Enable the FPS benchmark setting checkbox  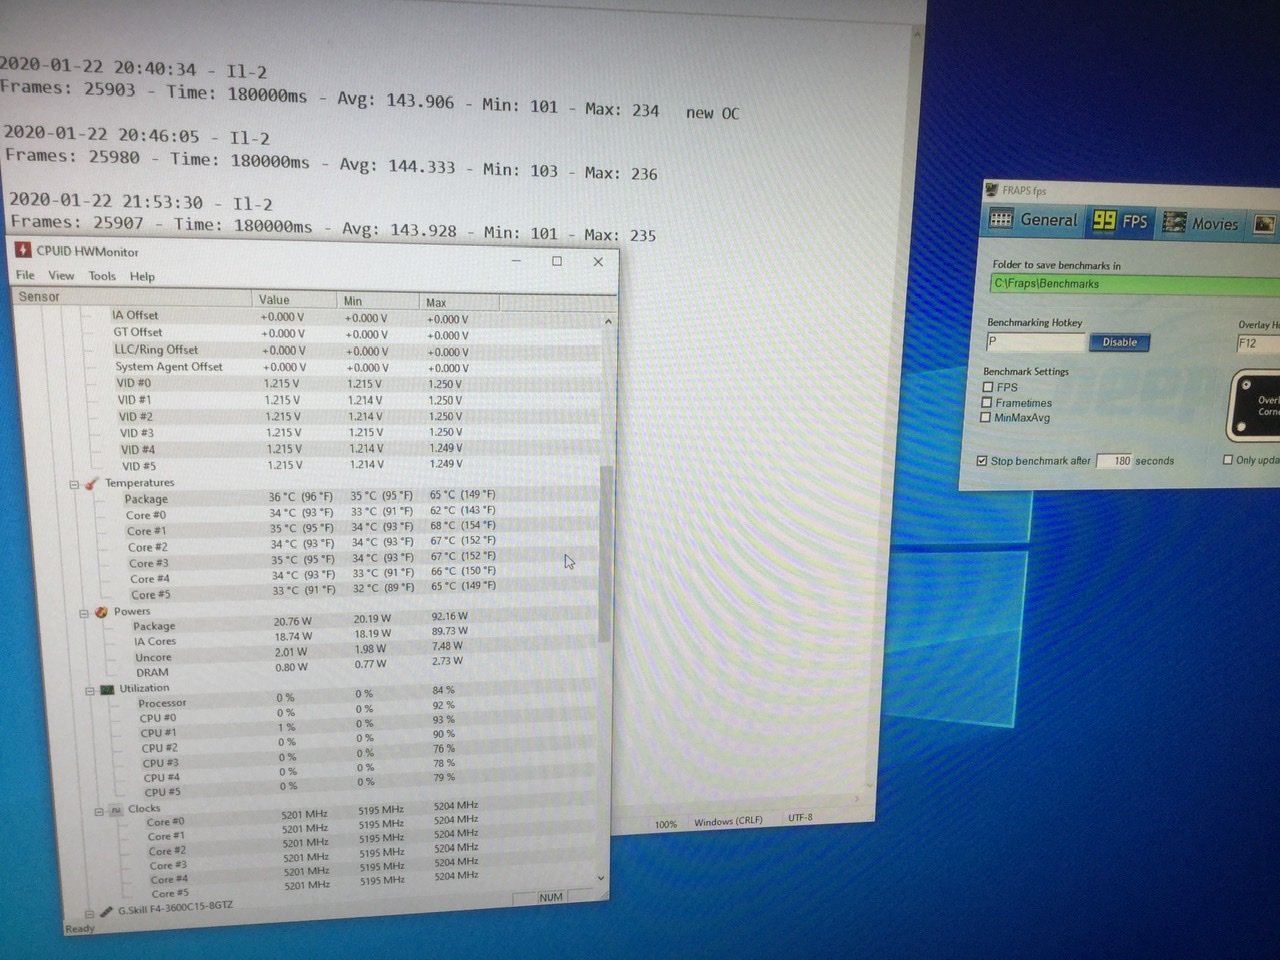click(x=988, y=387)
